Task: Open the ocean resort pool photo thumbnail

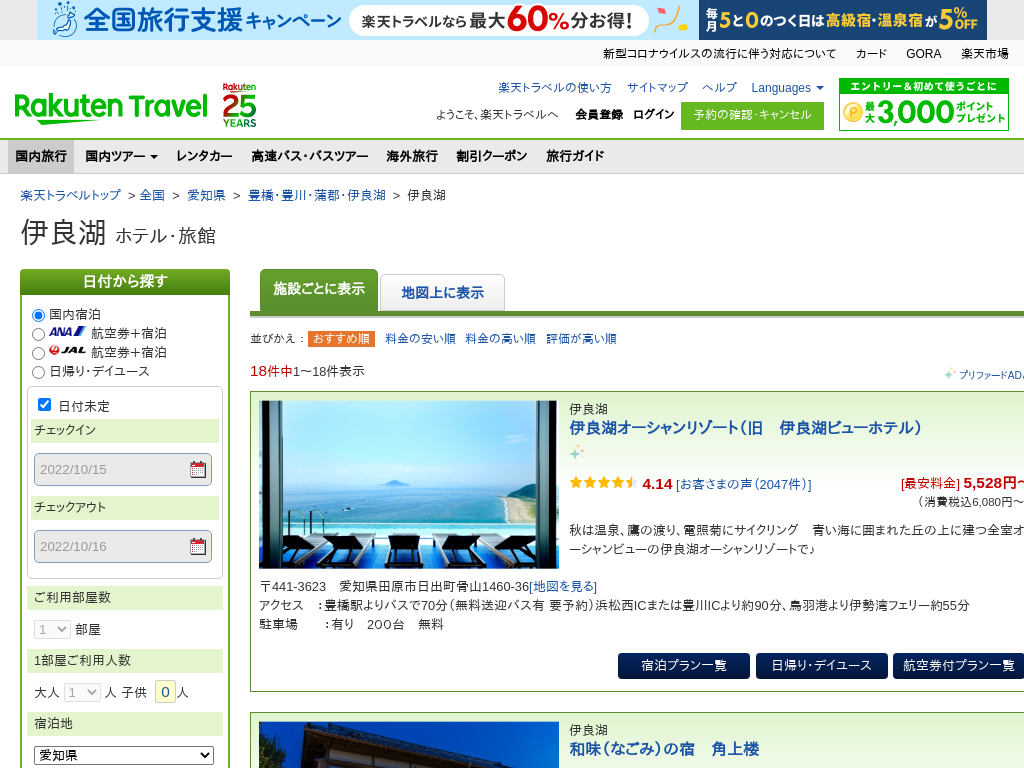Action: click(x=409, y=485)
